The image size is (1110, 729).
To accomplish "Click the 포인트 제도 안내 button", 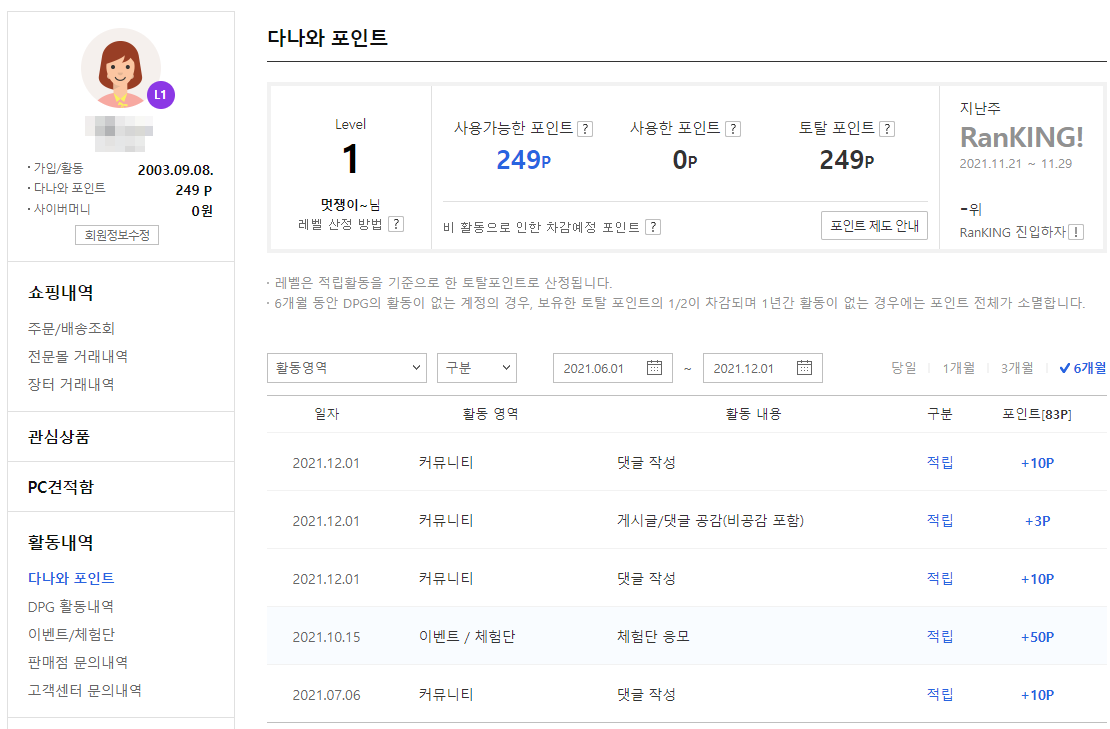I will pos(874,226).
